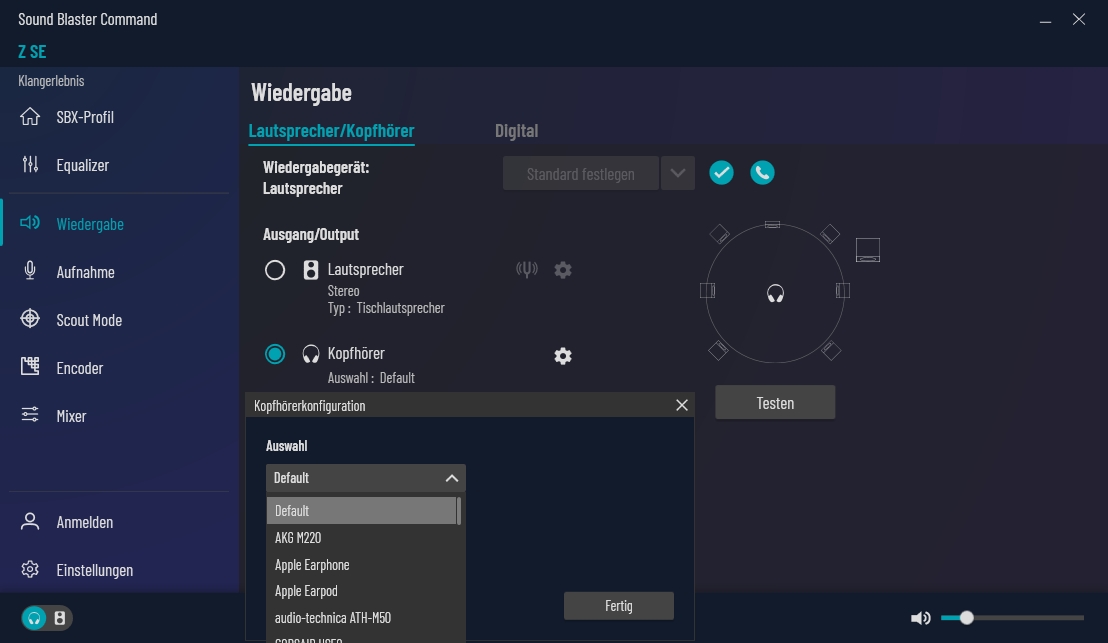Click the Z SE device name
Image resolution: width=1108 pixels, height=643 pixels.
pos(33,52)
